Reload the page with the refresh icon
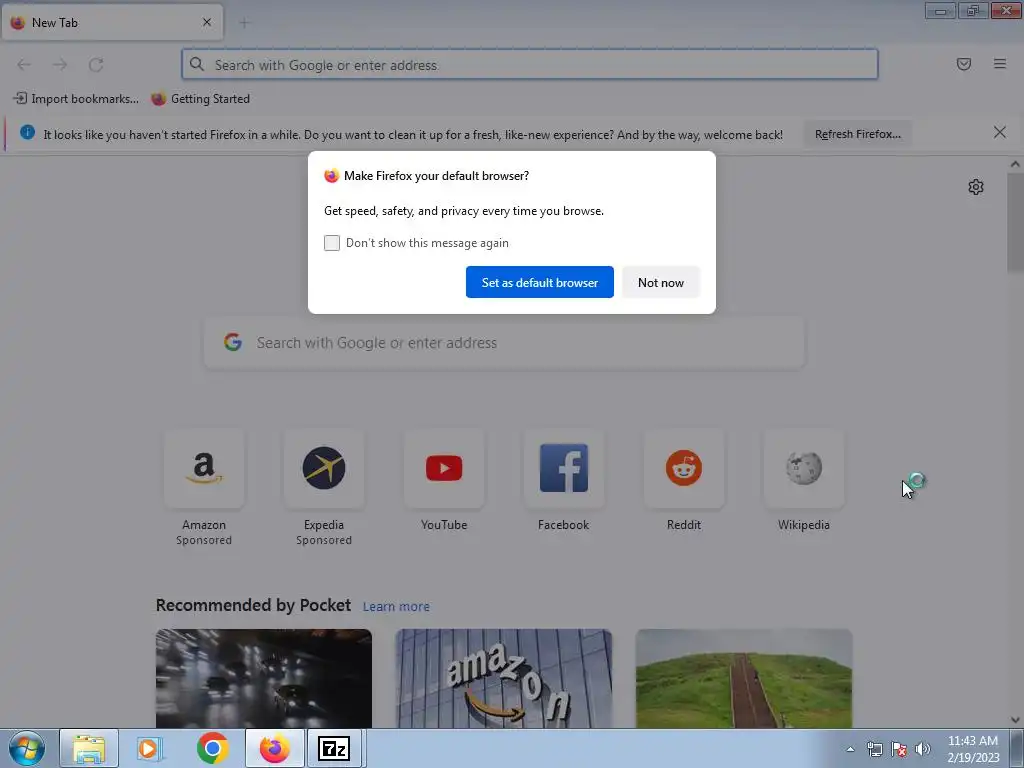The height and width of the screenshot is (768, 1024). tap(96, 65)
